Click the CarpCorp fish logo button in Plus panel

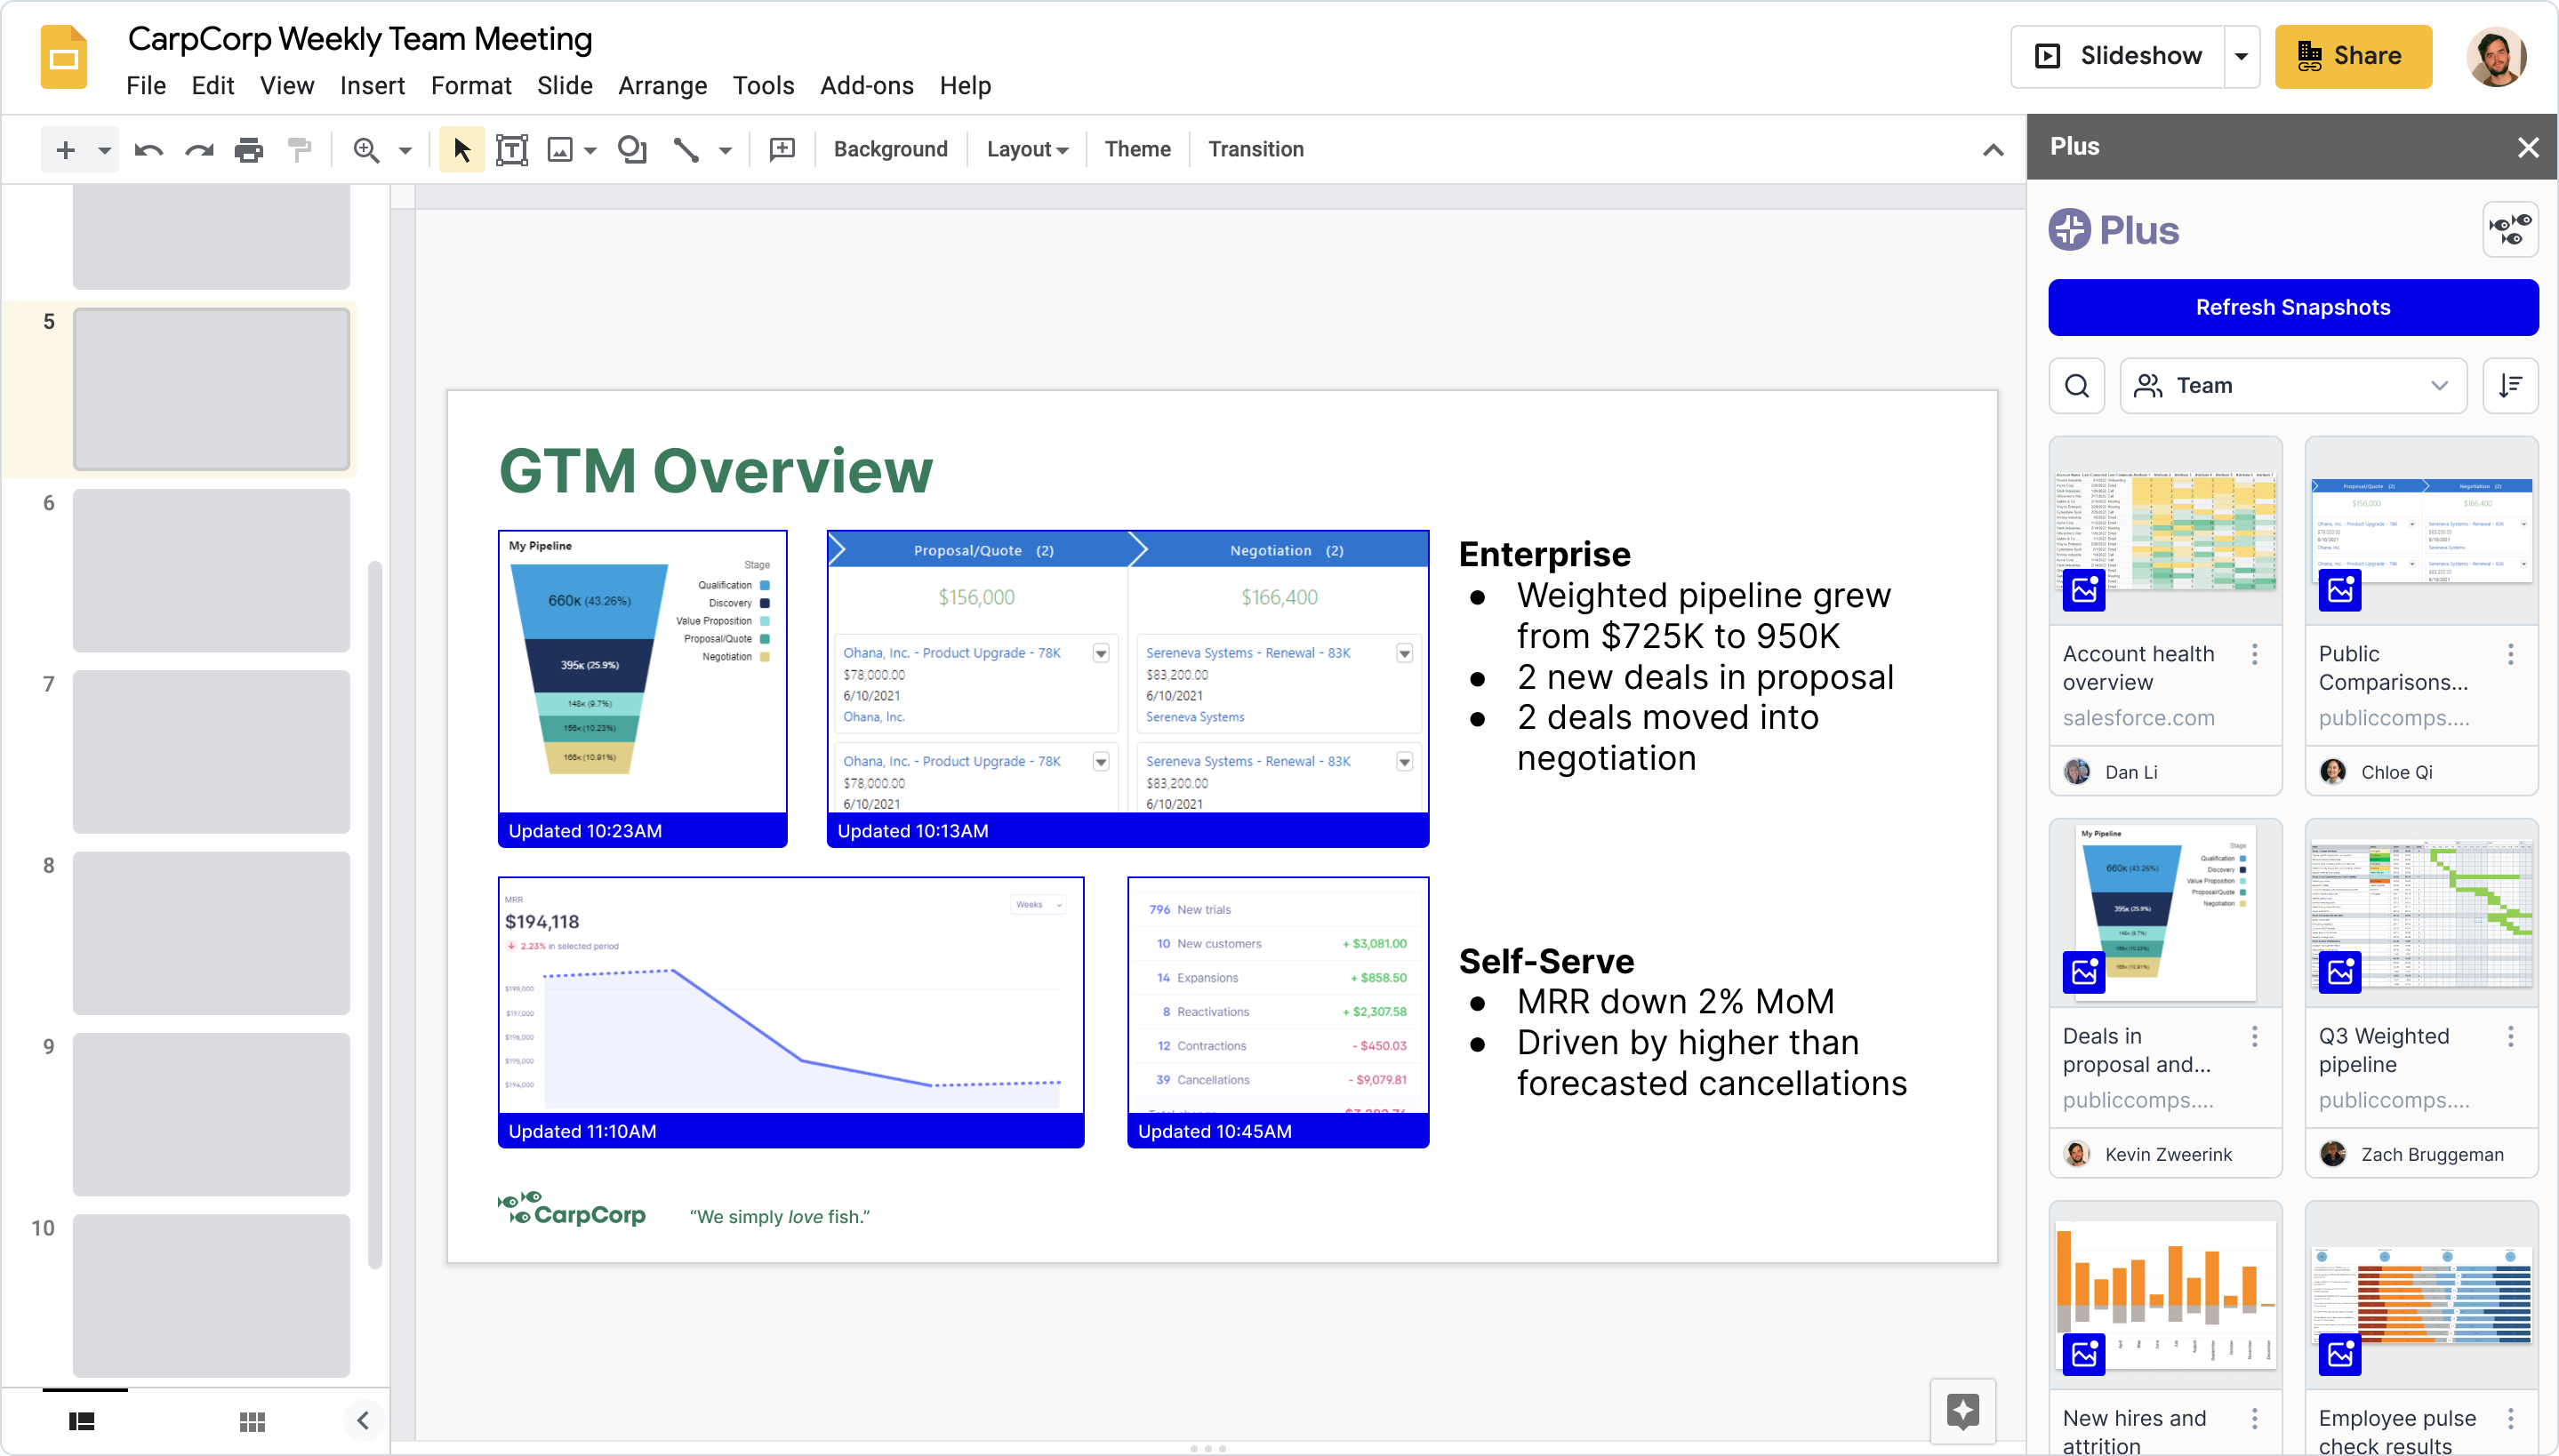(2510, 230)
